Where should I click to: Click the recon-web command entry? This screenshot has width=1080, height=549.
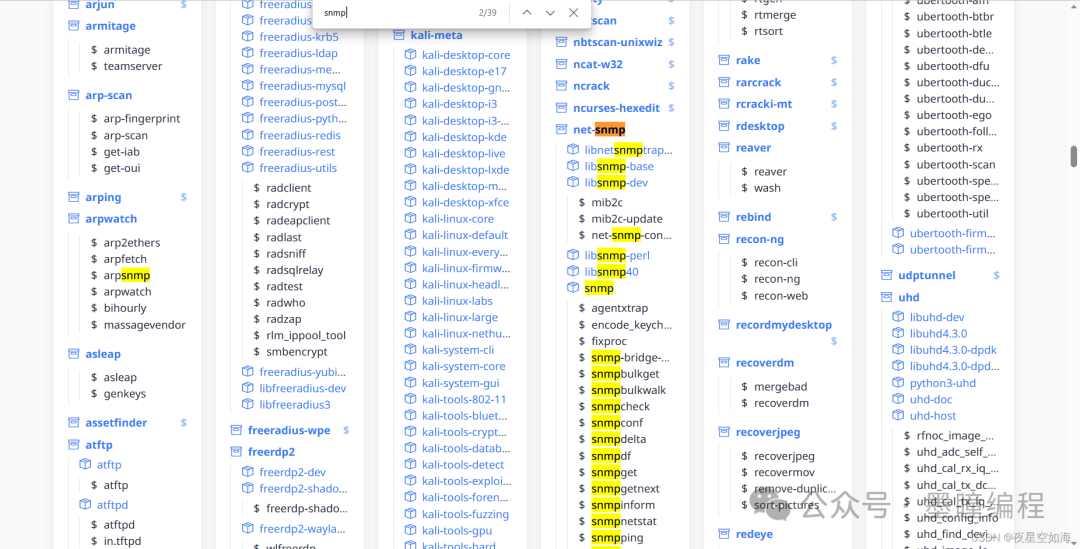780,296
